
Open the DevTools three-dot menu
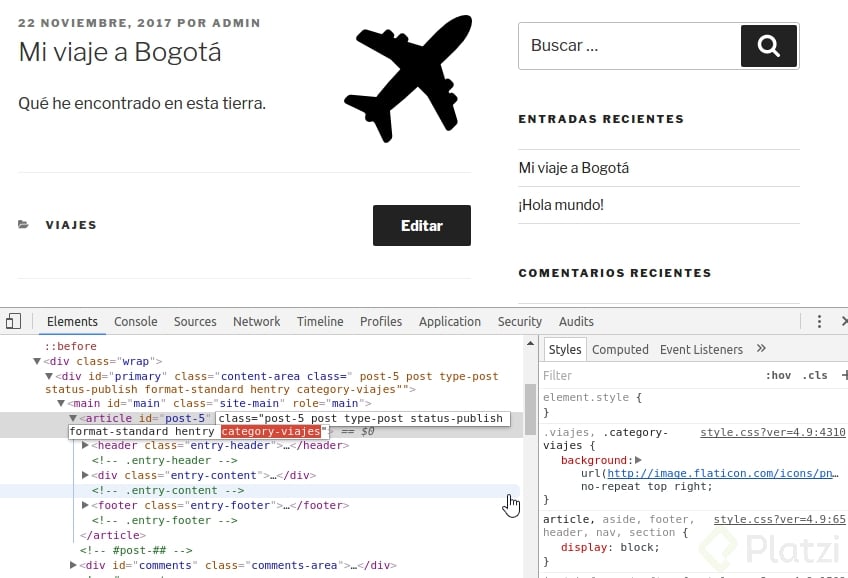click(819, 322)
